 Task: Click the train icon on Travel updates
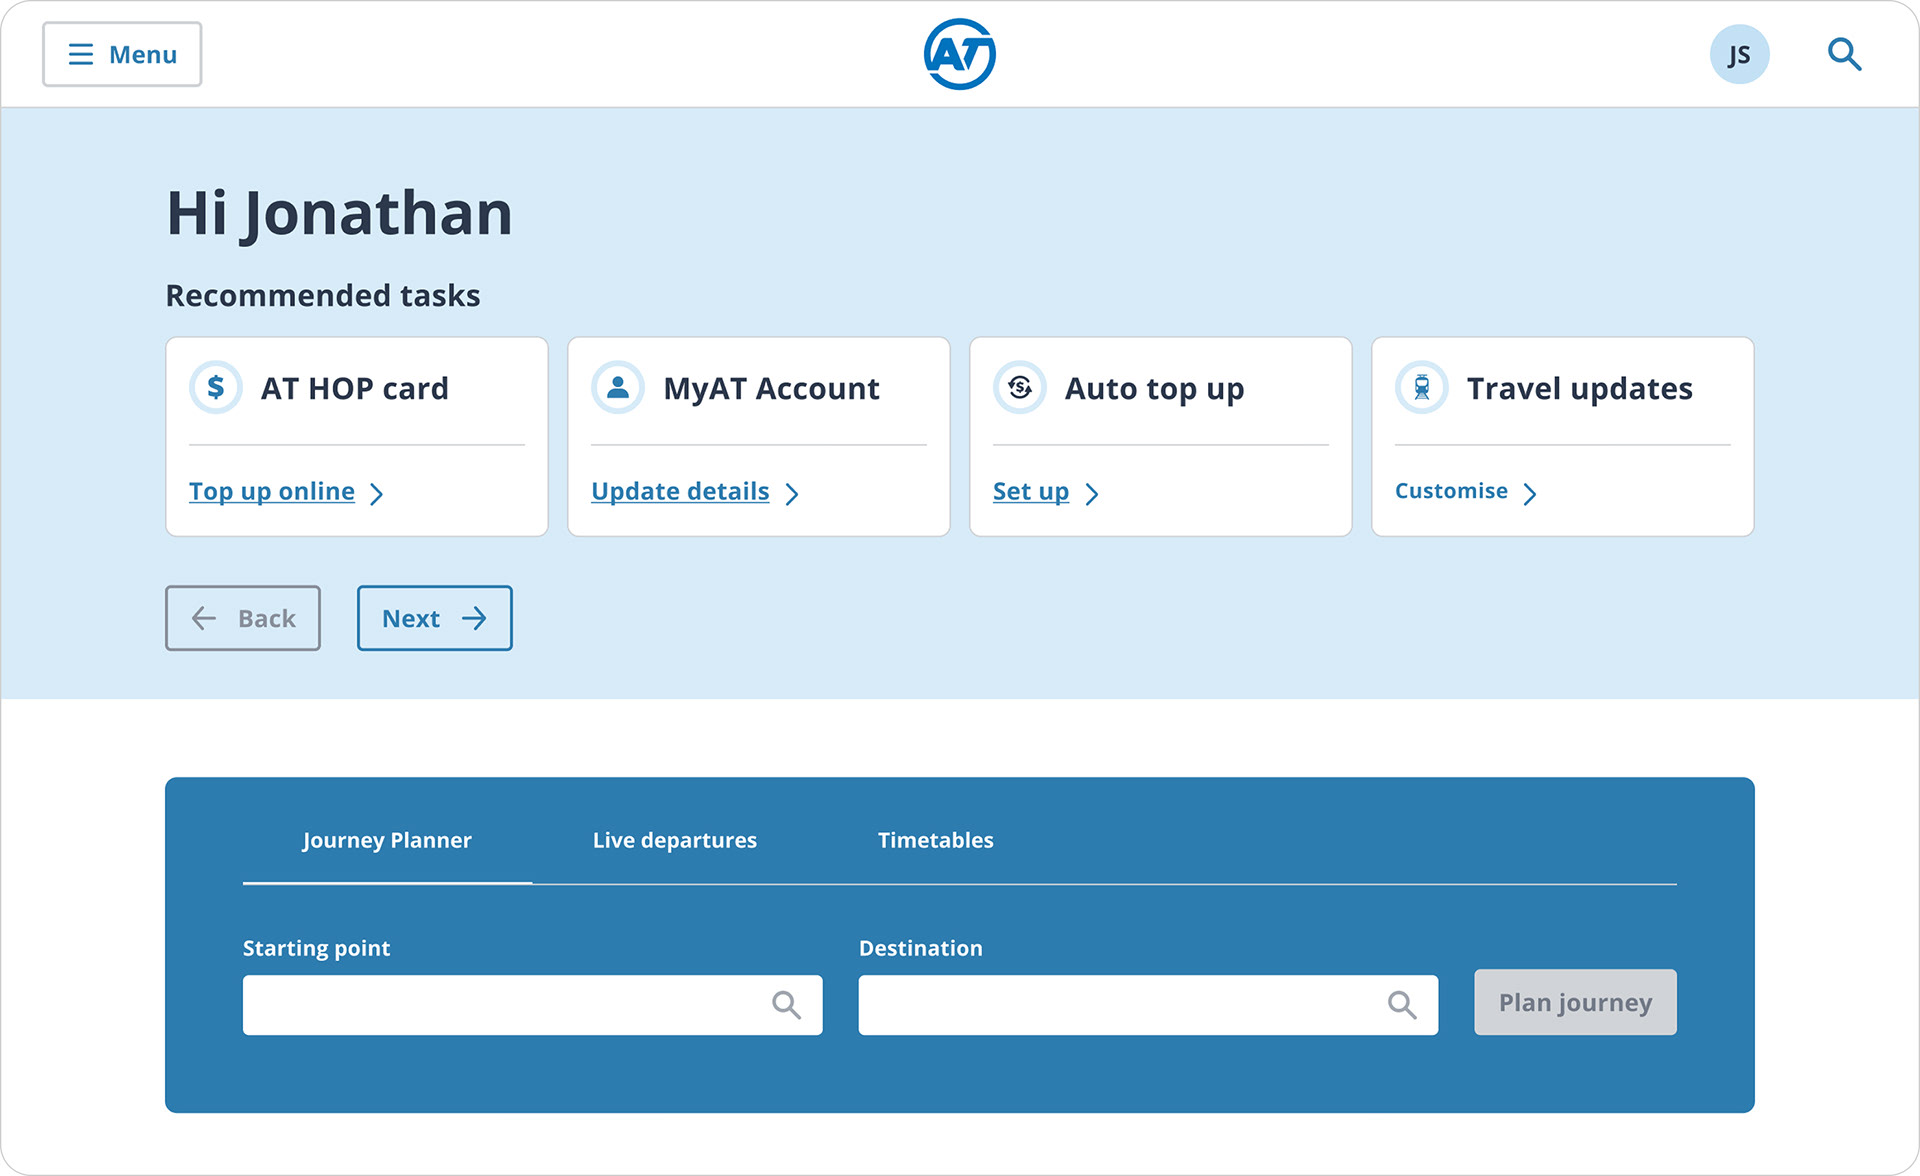point(1421,387)
